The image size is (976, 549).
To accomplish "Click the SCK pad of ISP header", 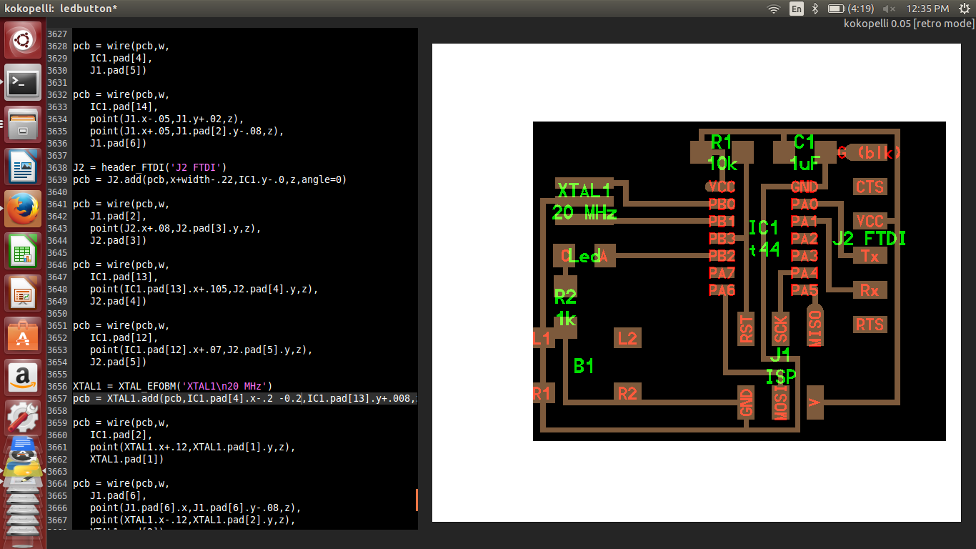I will [x=781, y=329].
